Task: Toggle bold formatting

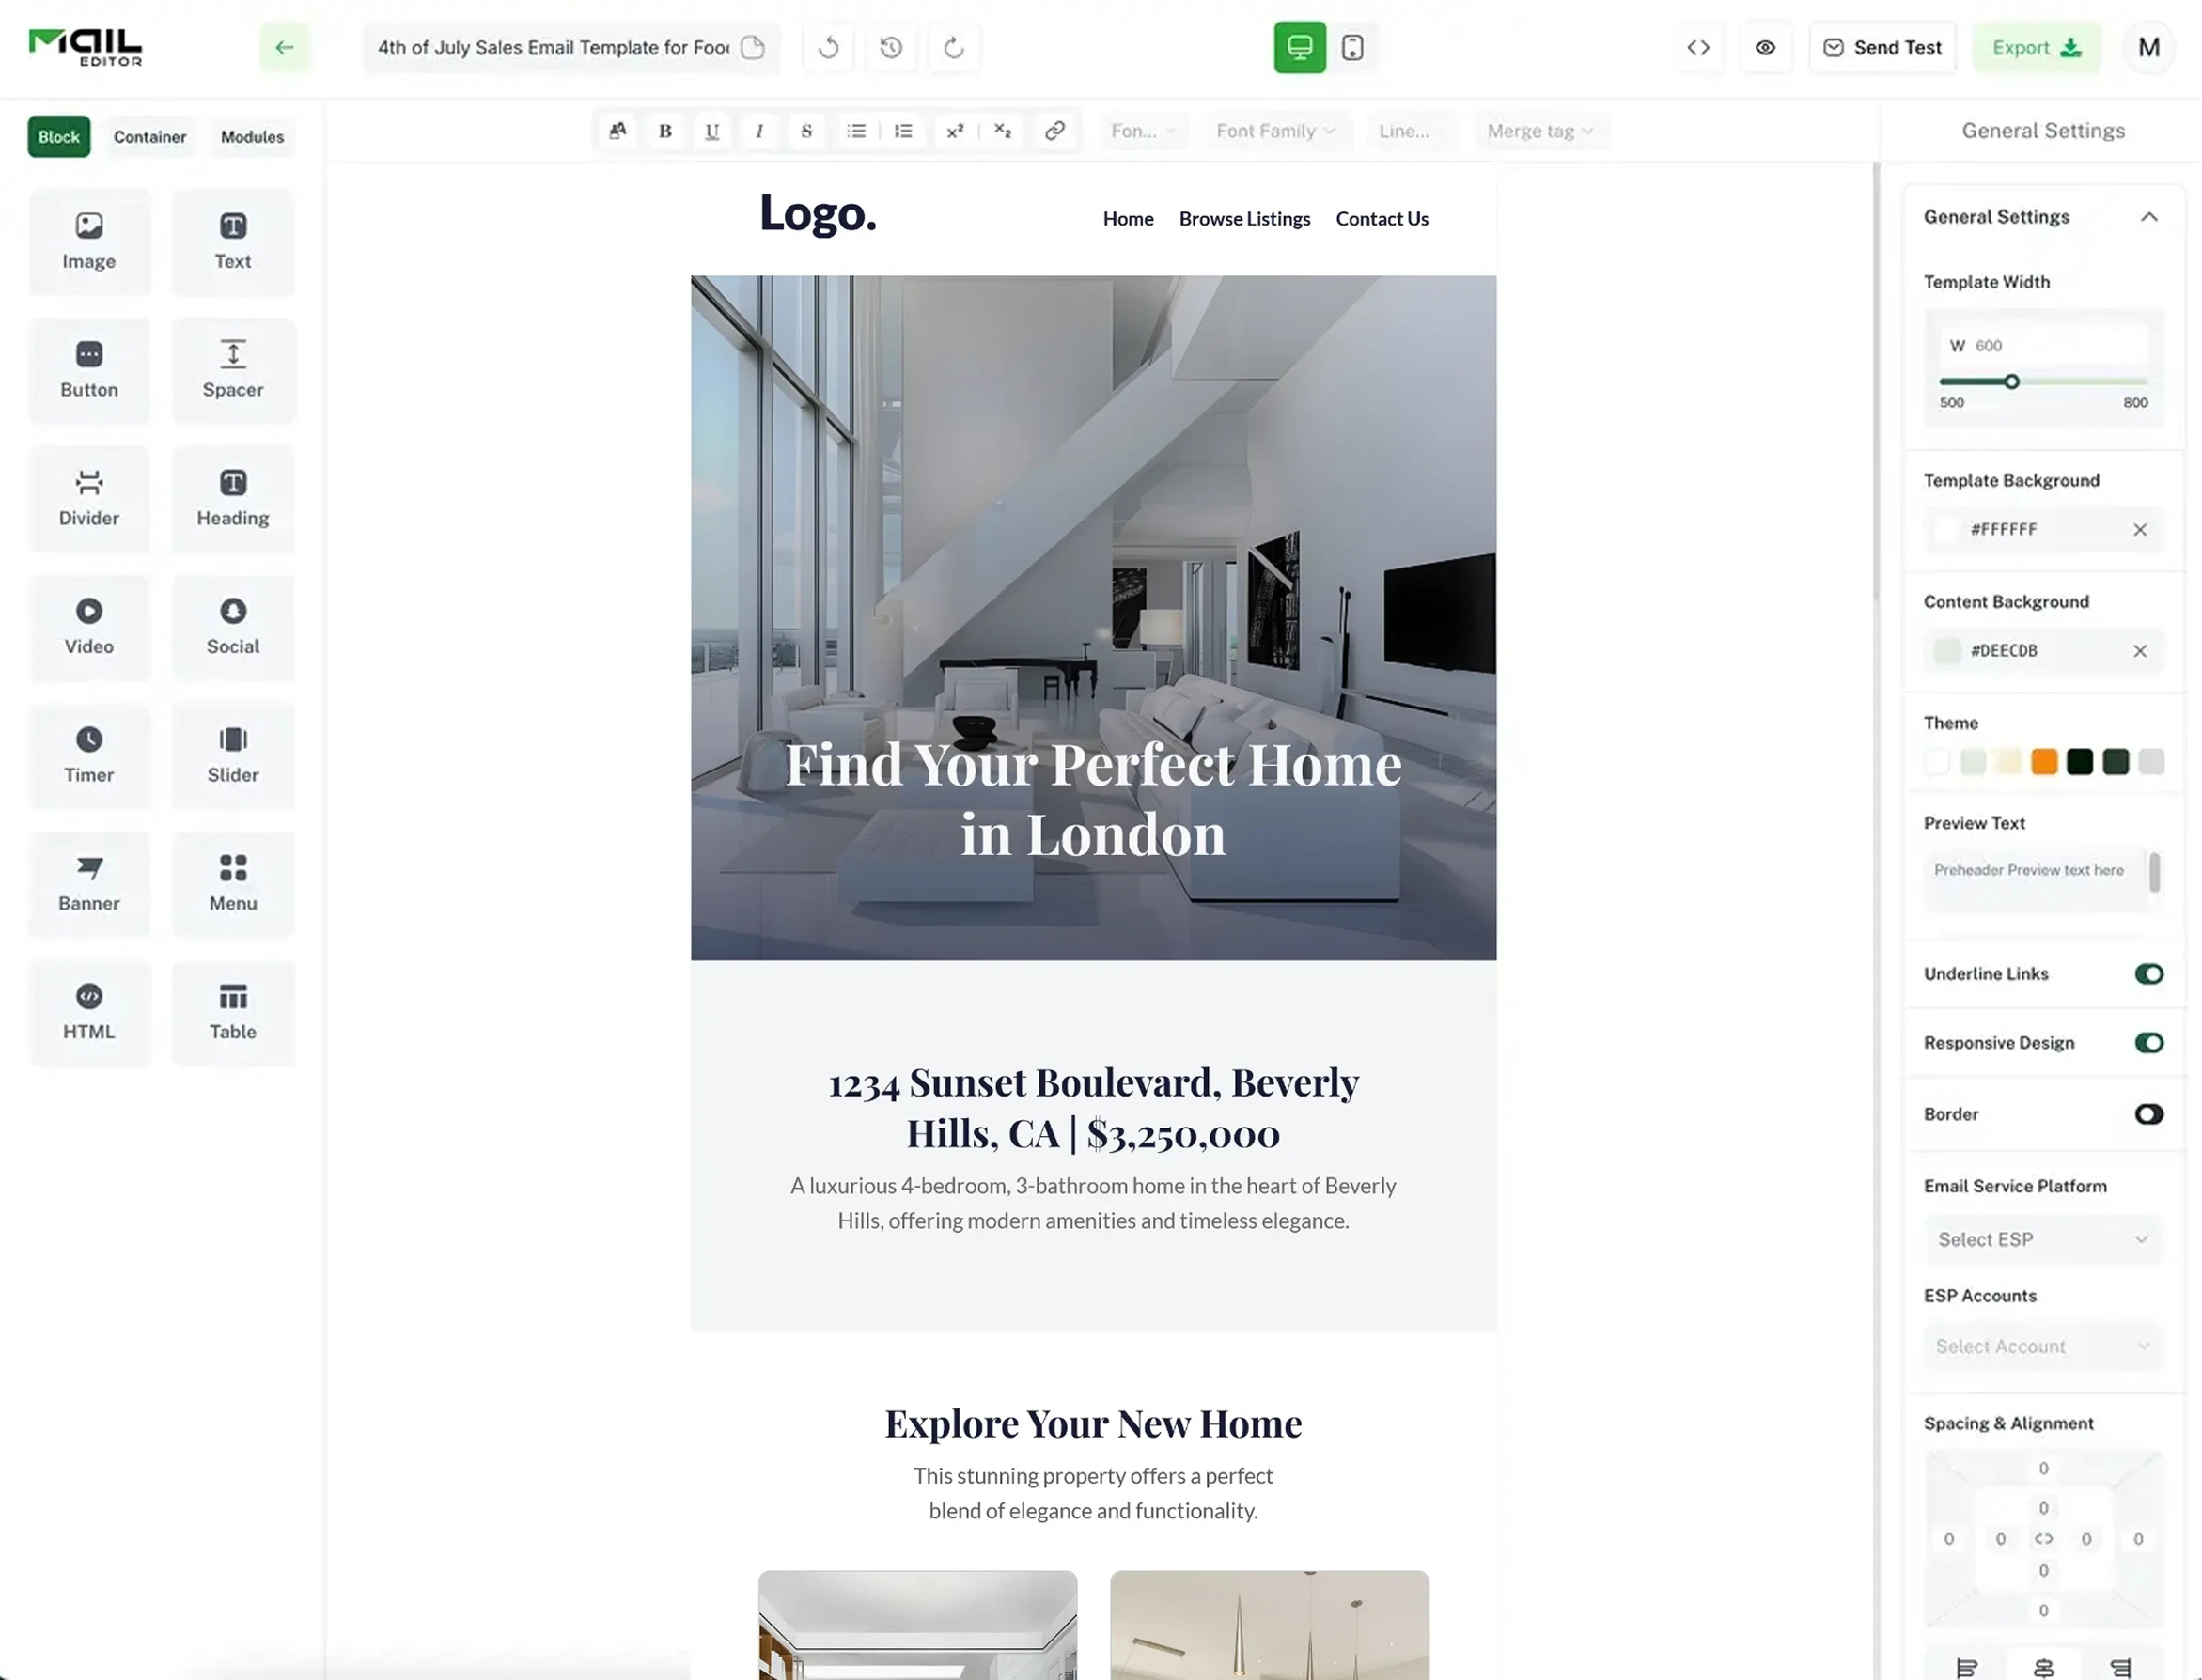Action: (665, 131)
